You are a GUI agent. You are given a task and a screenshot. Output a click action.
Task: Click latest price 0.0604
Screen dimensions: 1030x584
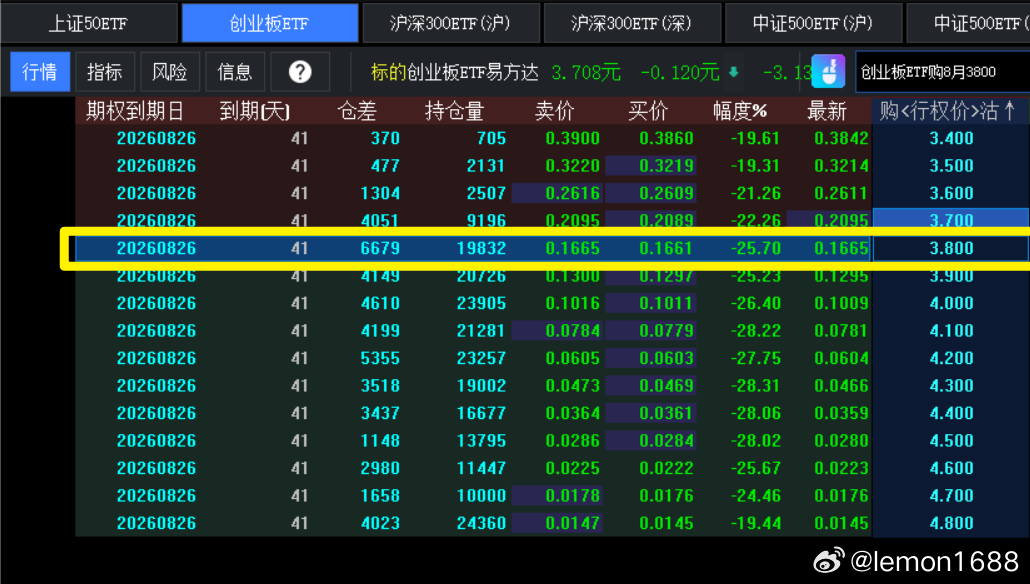click(841, 359)
